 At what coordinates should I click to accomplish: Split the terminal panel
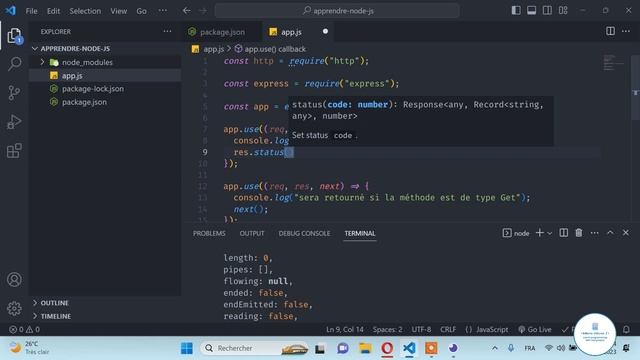click(564, 233)
